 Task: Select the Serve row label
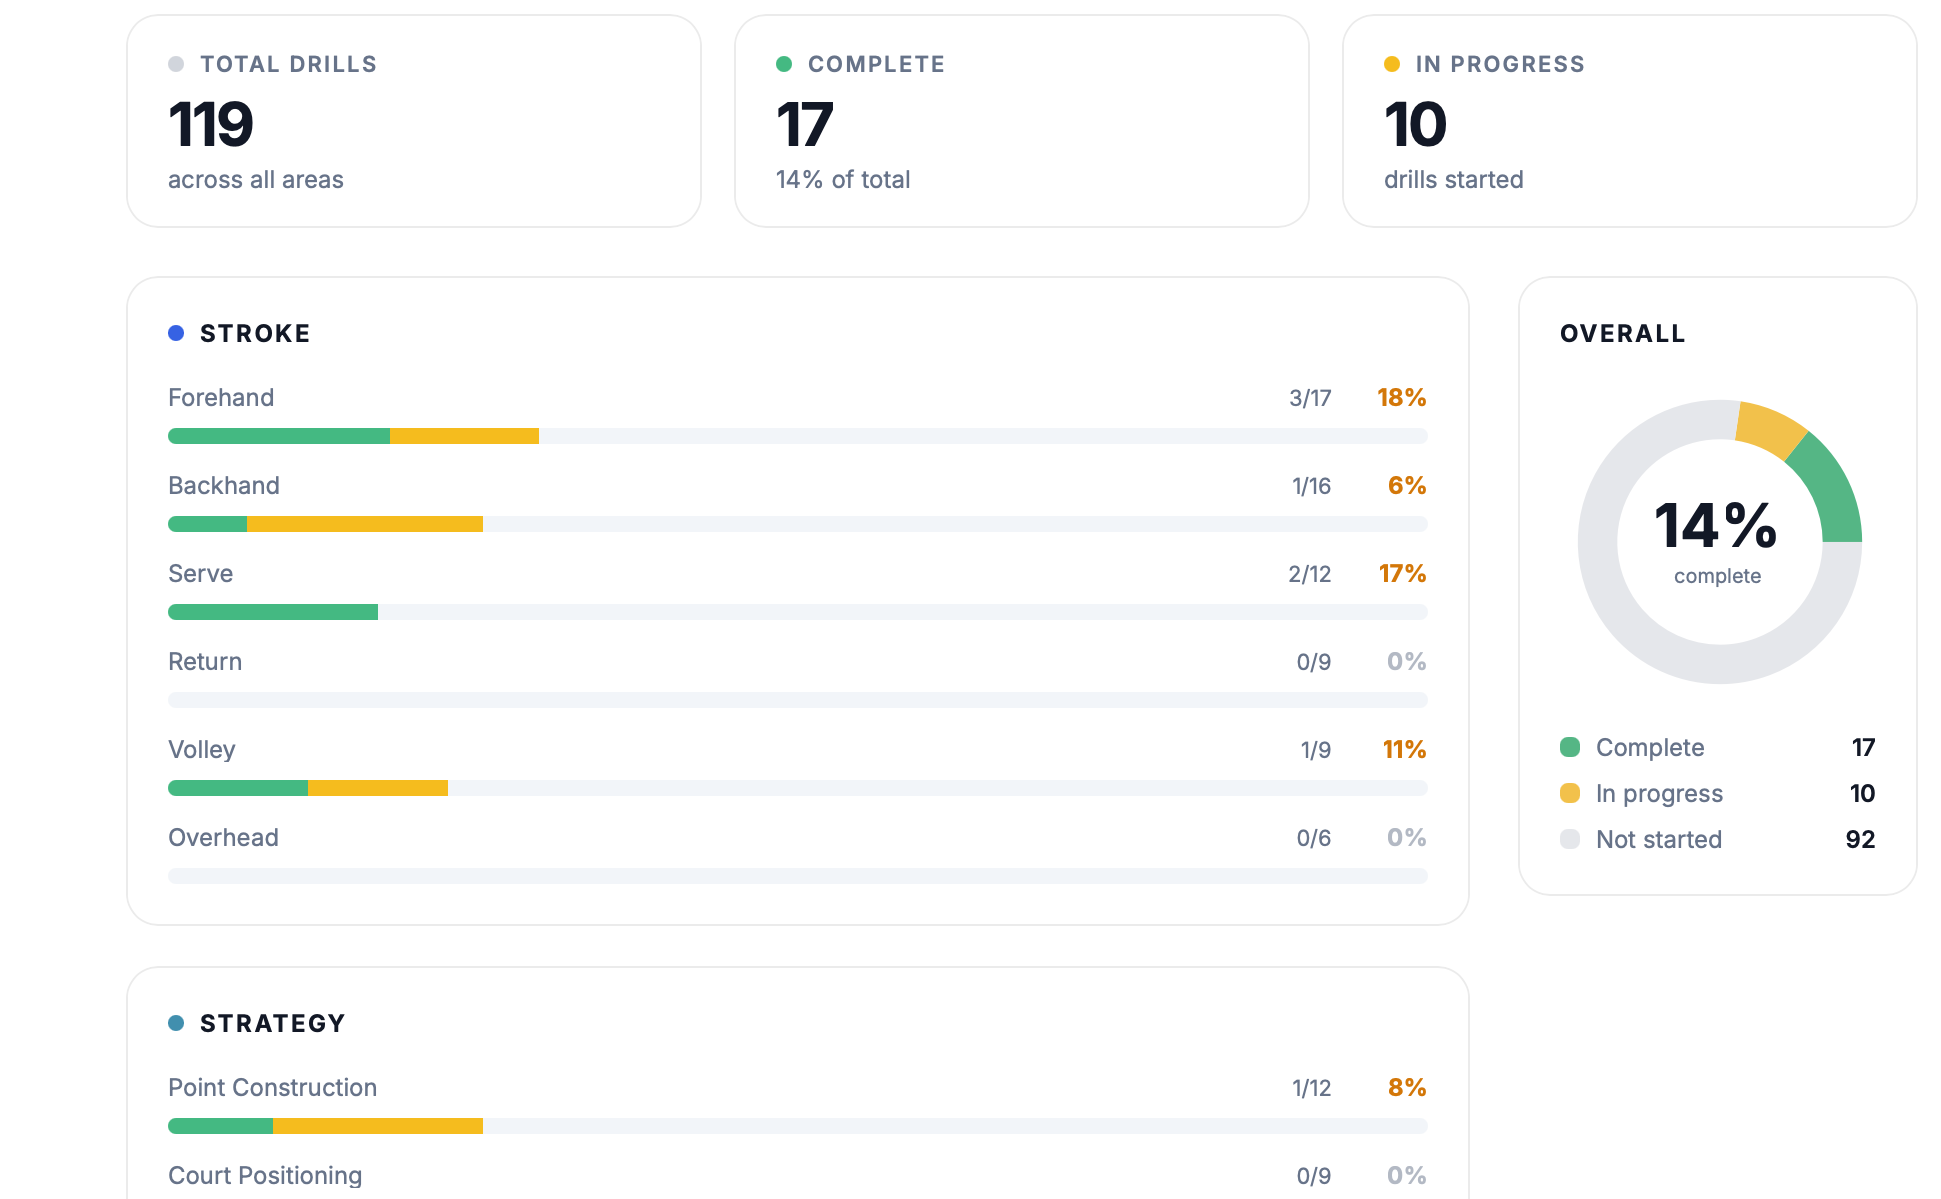click(x=200, y=574)
